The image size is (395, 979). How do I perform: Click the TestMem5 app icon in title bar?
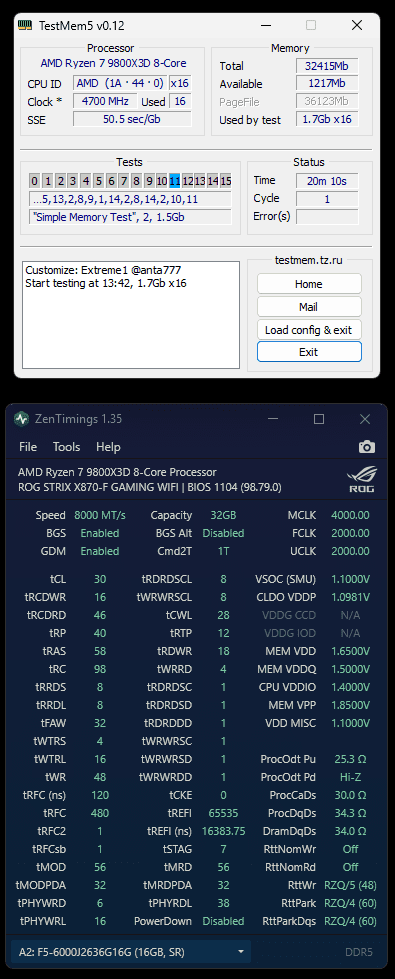pos(24,25)
